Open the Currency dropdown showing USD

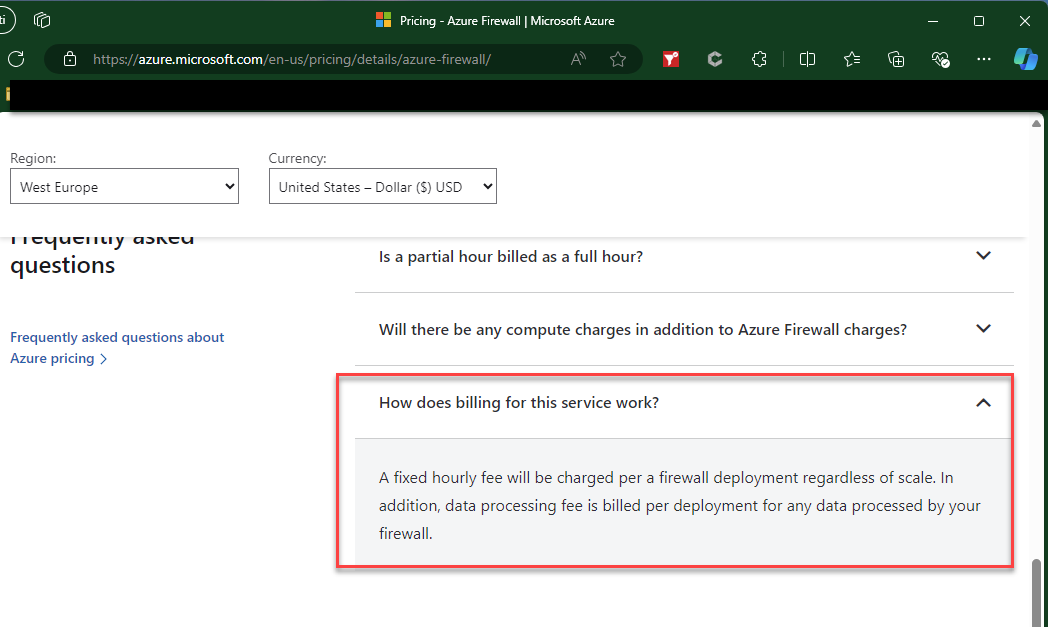pyautogui.click(x=382, y=186)
